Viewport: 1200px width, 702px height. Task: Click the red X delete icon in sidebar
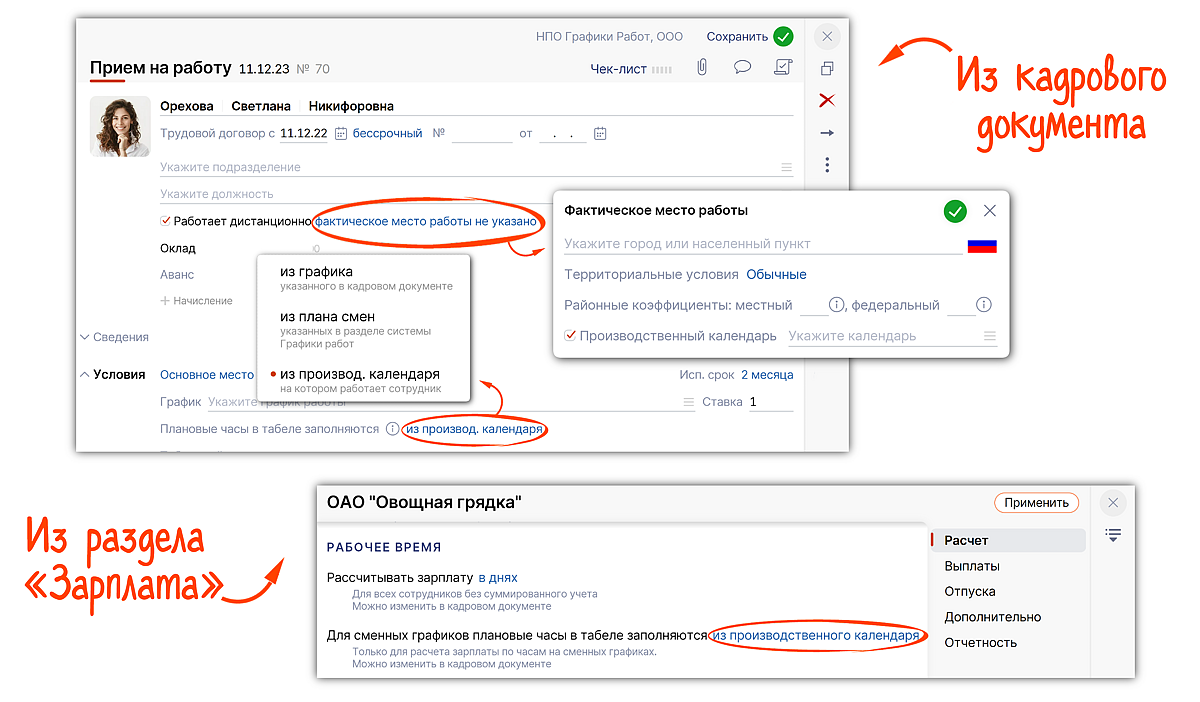tap(827, 100)
